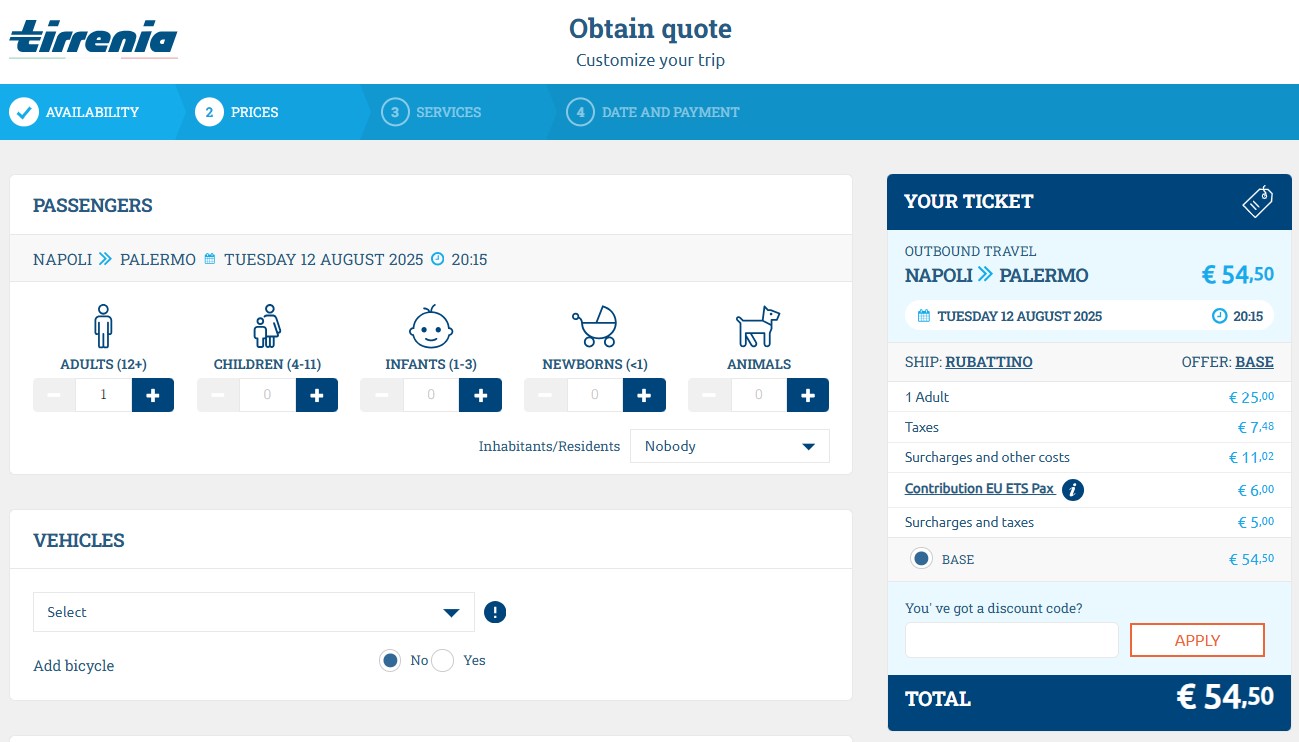Viewport: 1299px width, 742px height.
Task: Decrease infants count with minus
Action: [x=382, y=395]
